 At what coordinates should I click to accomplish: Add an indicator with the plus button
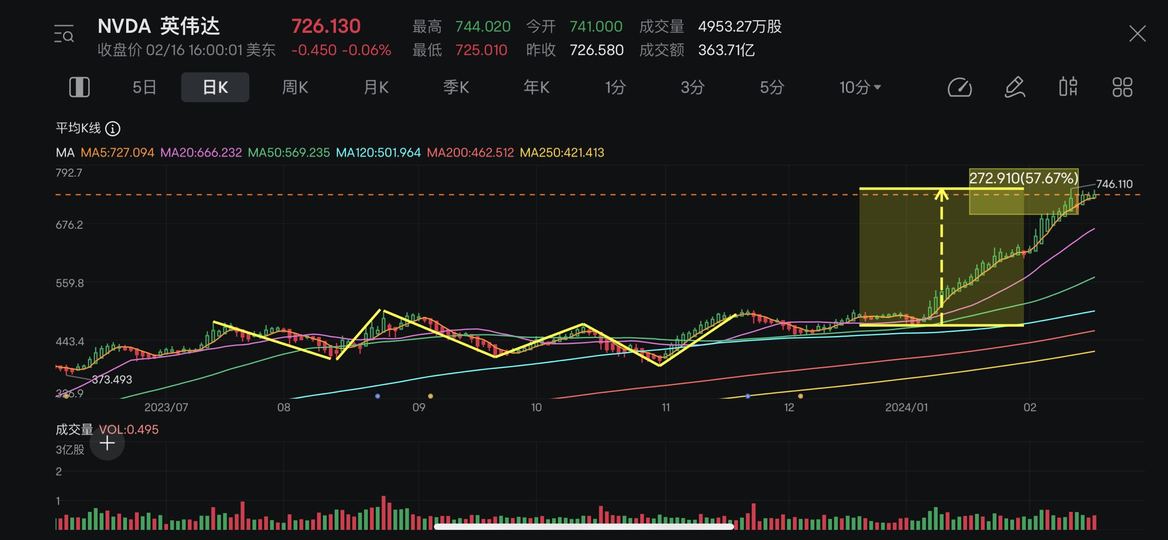[107, 444]
